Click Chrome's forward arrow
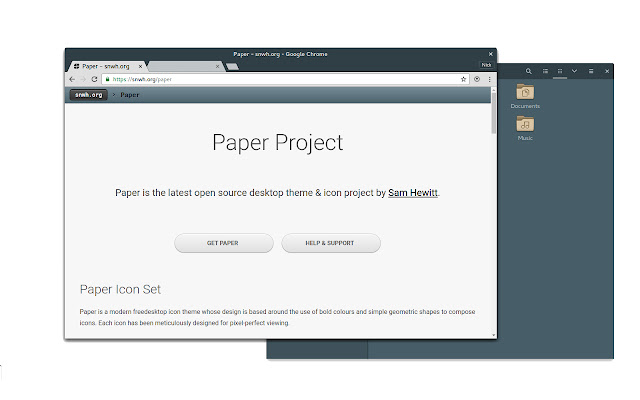Image resolution: width=640 pixels, height=400 pixels. tap(83, 79)
